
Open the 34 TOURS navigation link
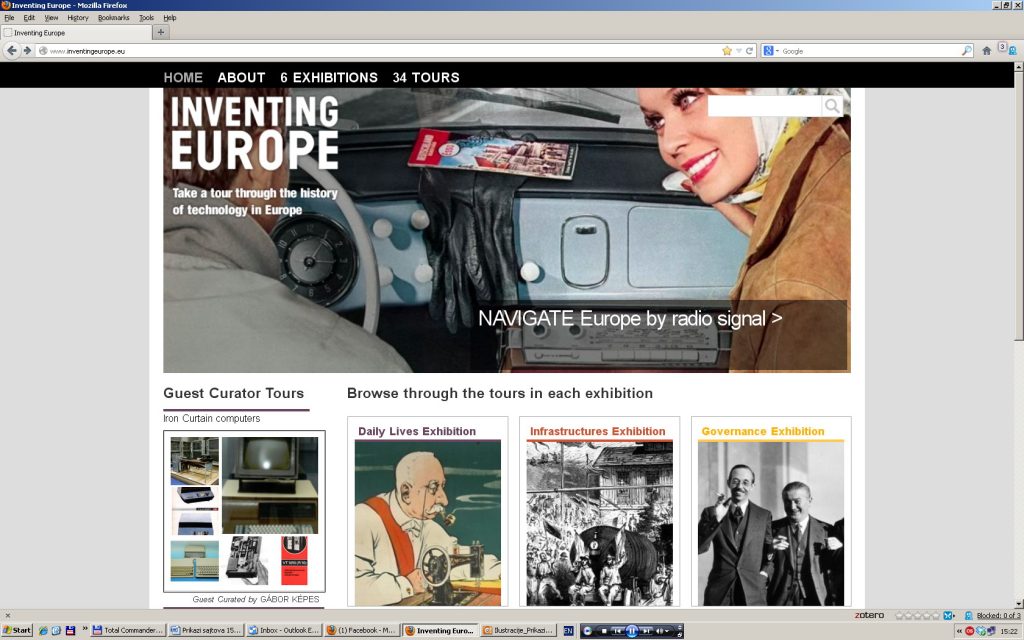426,77
